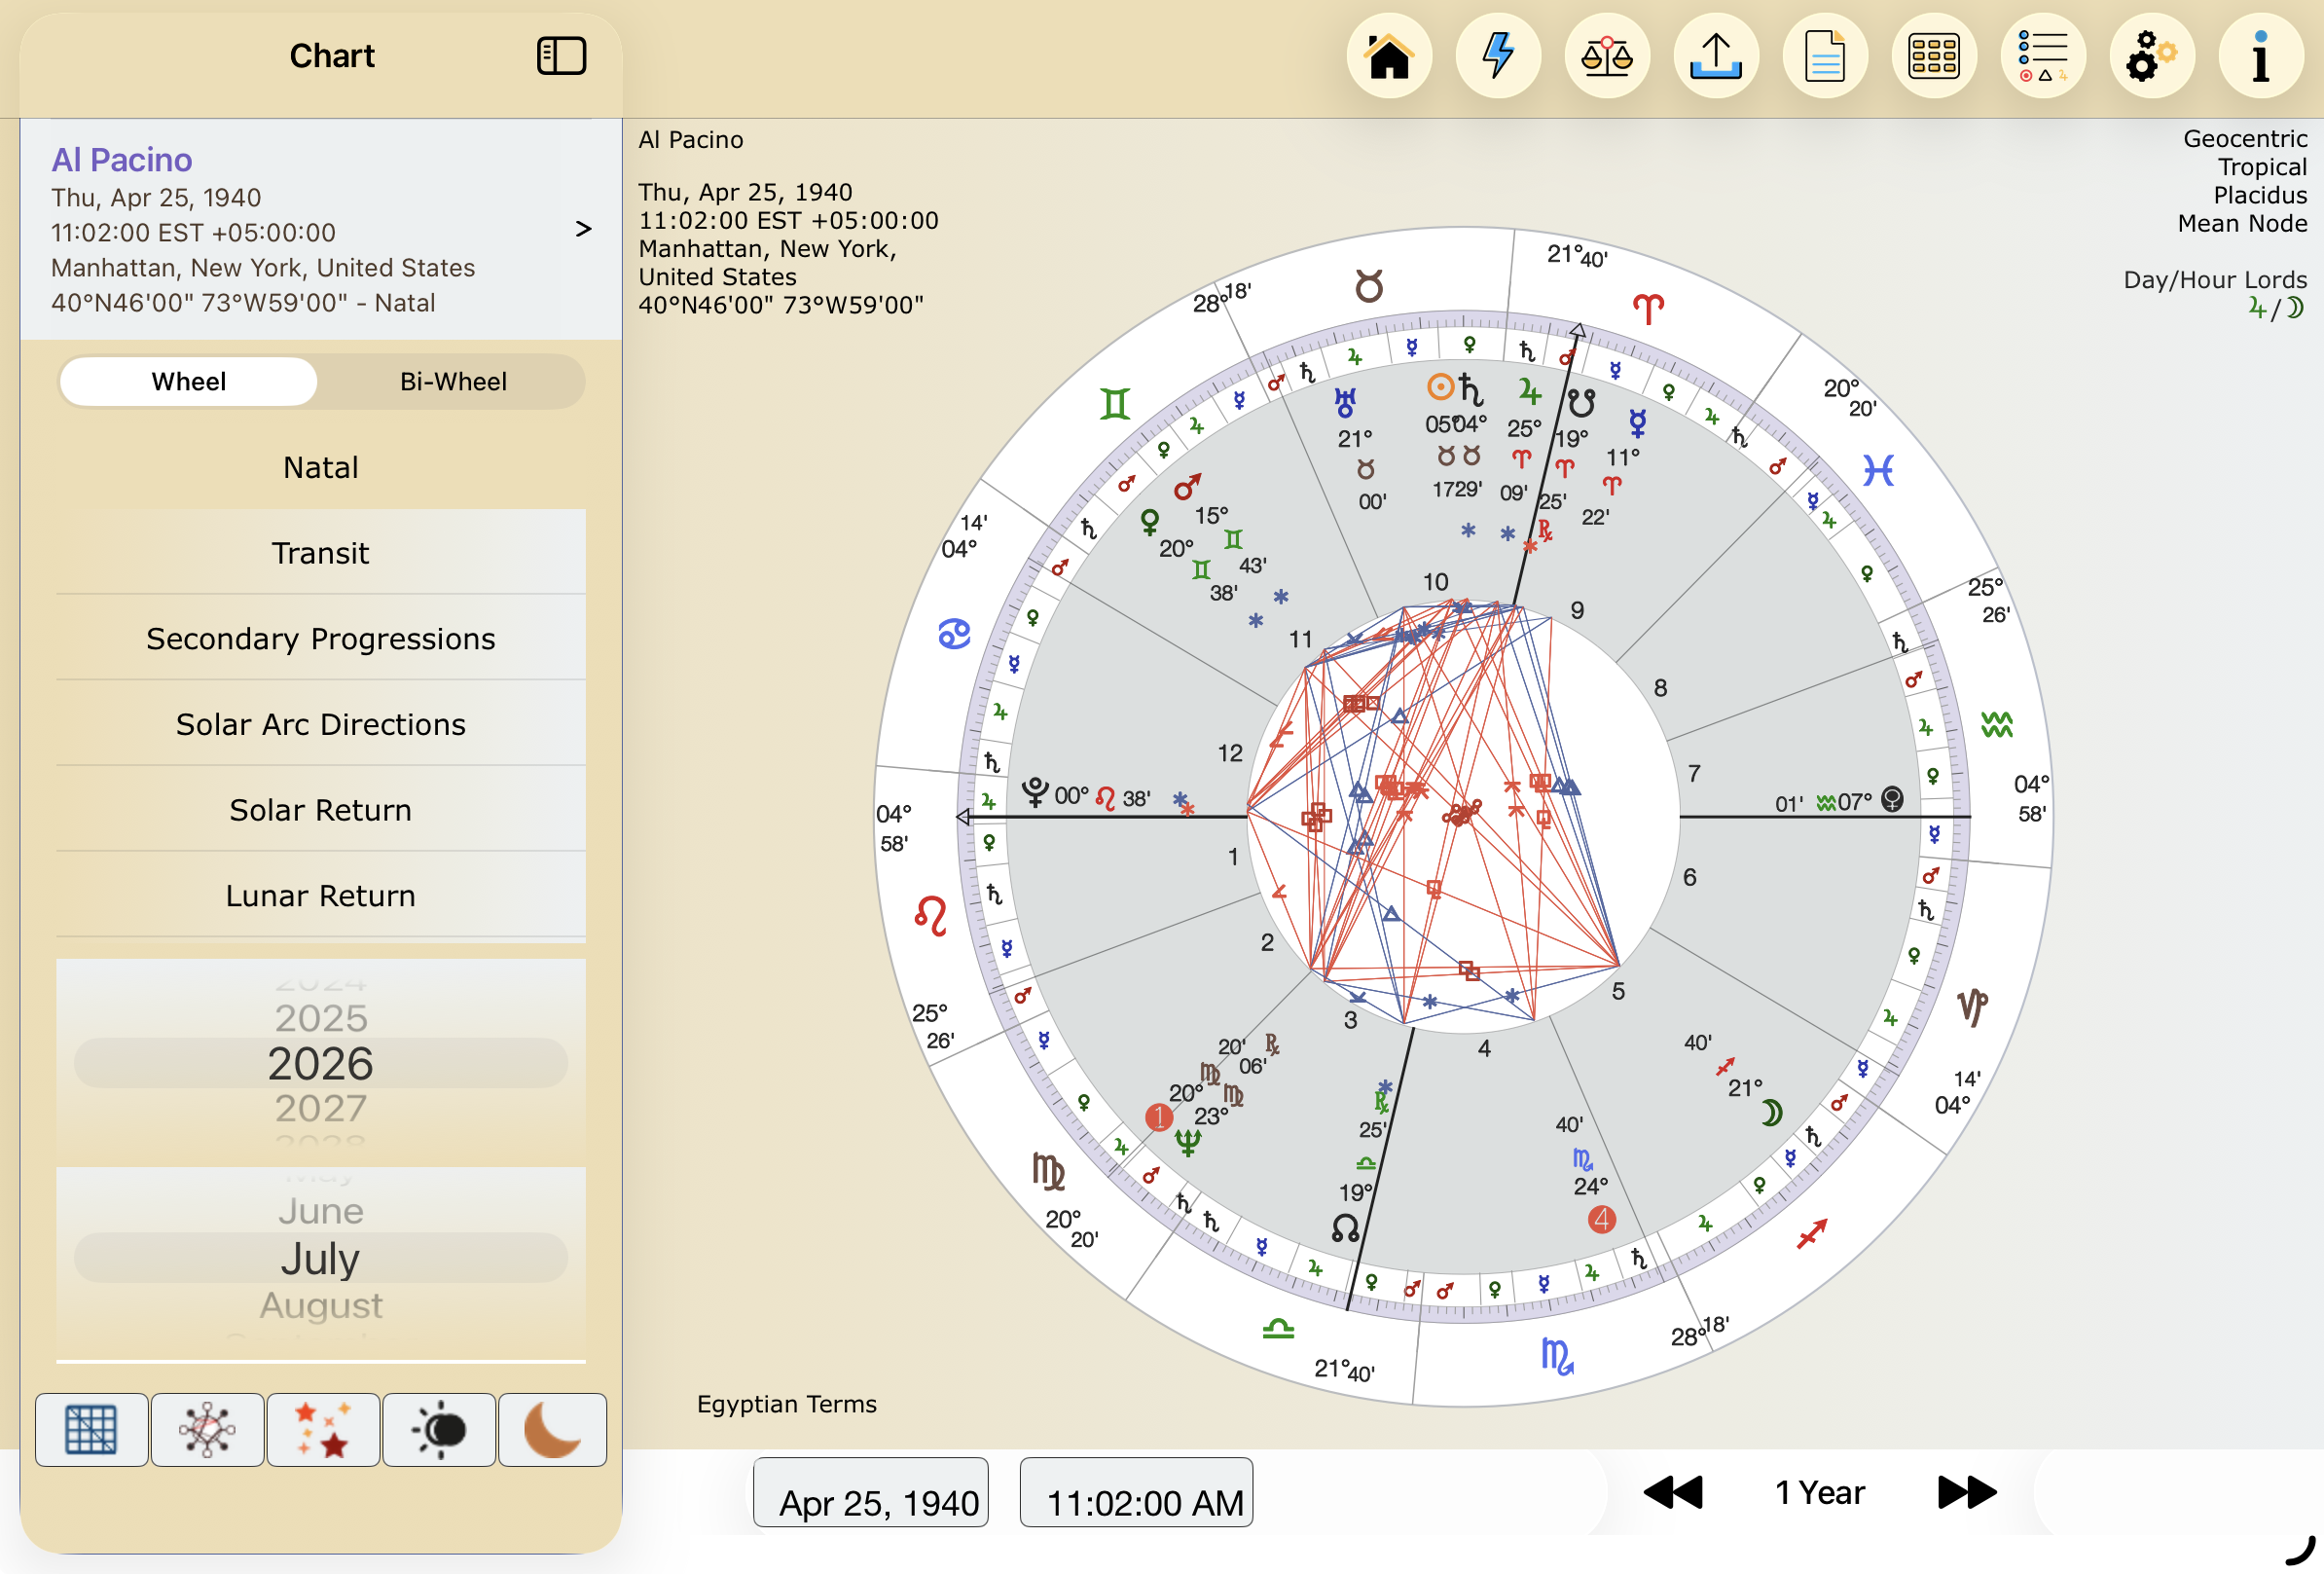Viewport: 2324px width, 1574px height.
Task: Click the Apr 25, 1940 date button
Action: coord(871,1492)
